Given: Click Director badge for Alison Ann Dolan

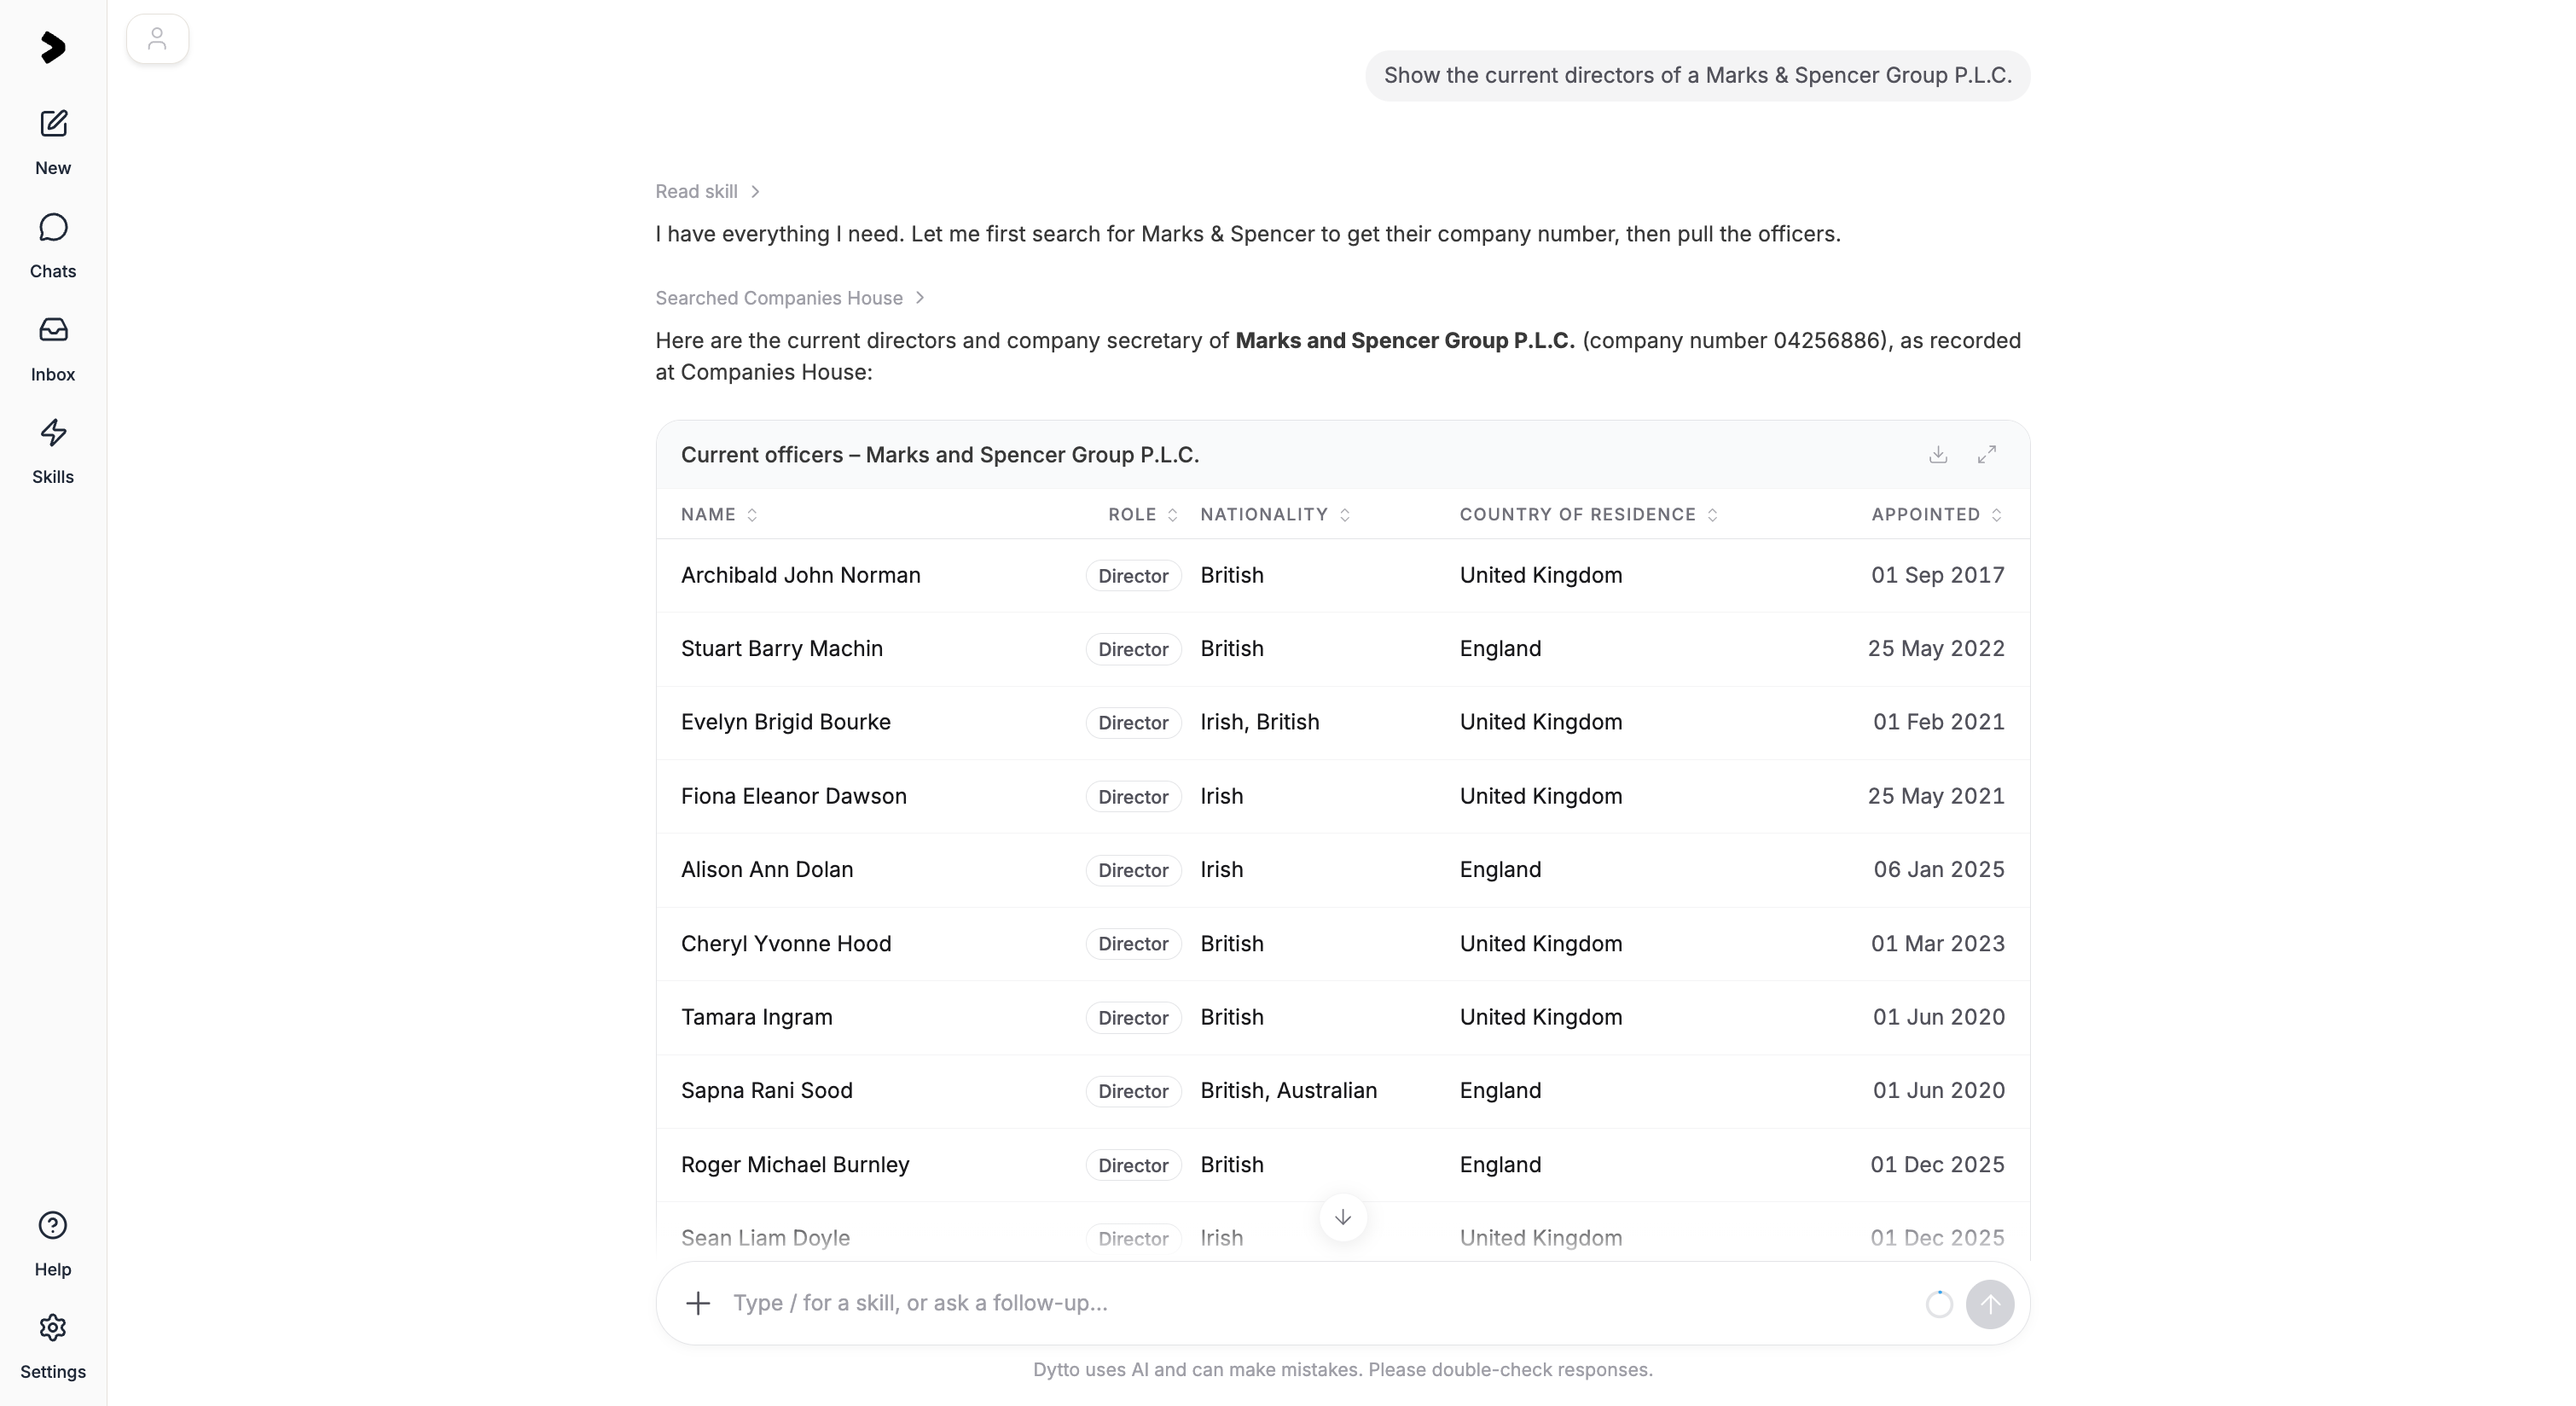Looking at the screenshot, I should [x=1133, y=870].
